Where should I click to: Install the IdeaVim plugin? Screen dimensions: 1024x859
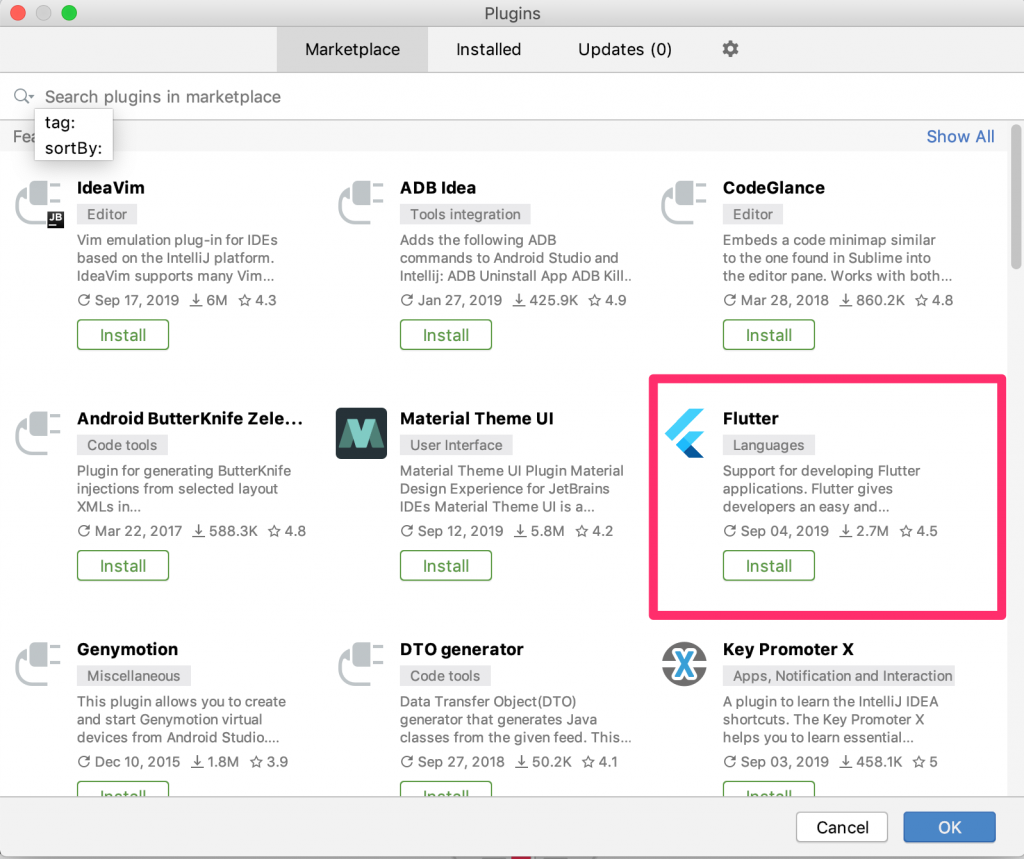click(x=123, y=335)
